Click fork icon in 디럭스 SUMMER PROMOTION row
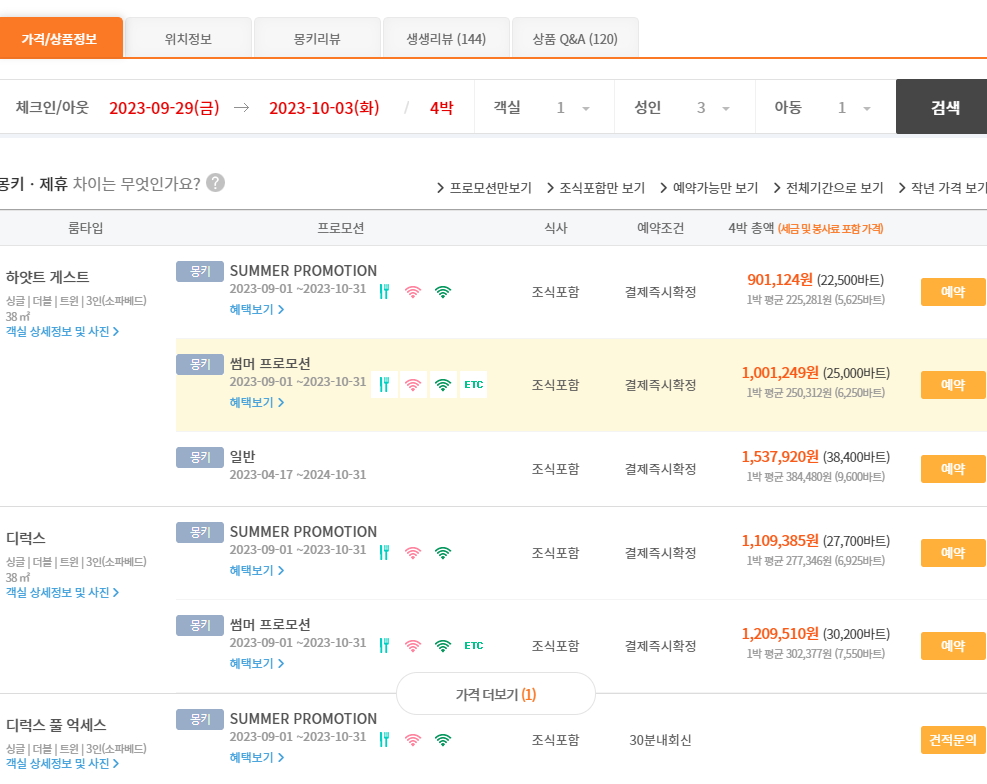The height and width of the screenshot is (784, 987). [385, 553]
